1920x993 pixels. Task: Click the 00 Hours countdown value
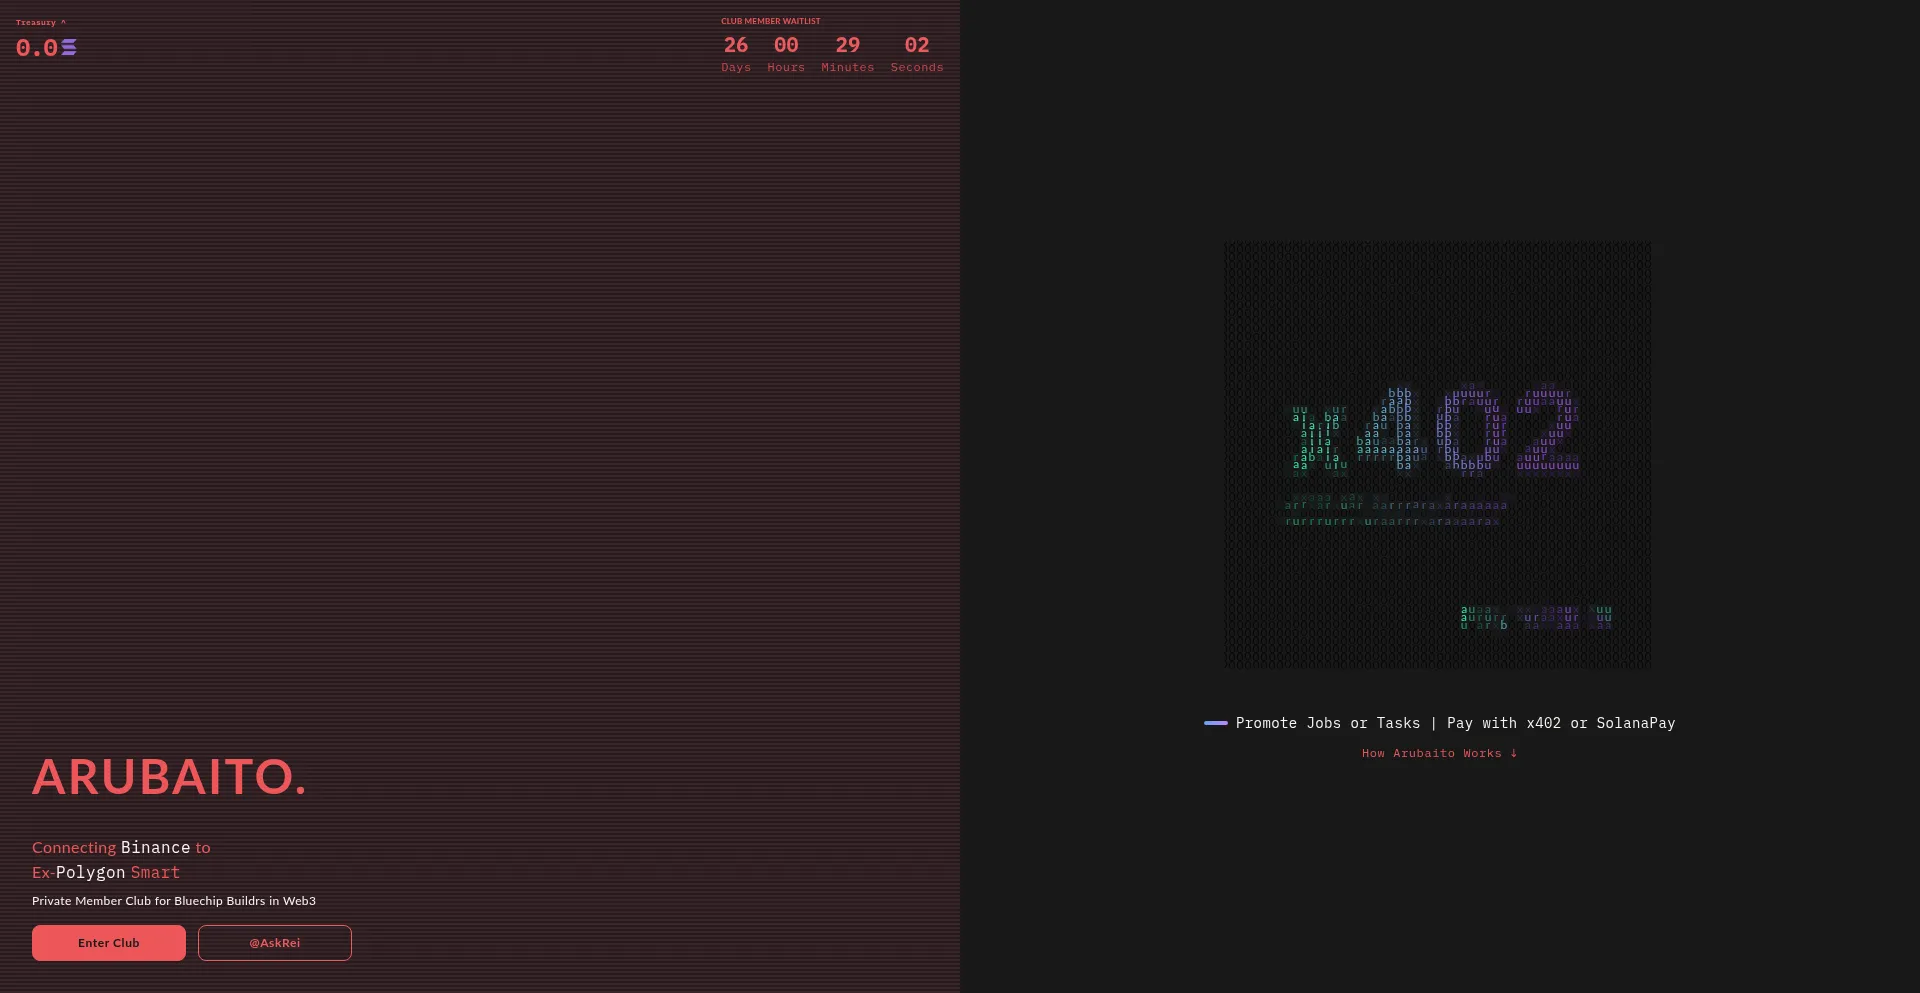pyautogui.click(x=786, y=45)
